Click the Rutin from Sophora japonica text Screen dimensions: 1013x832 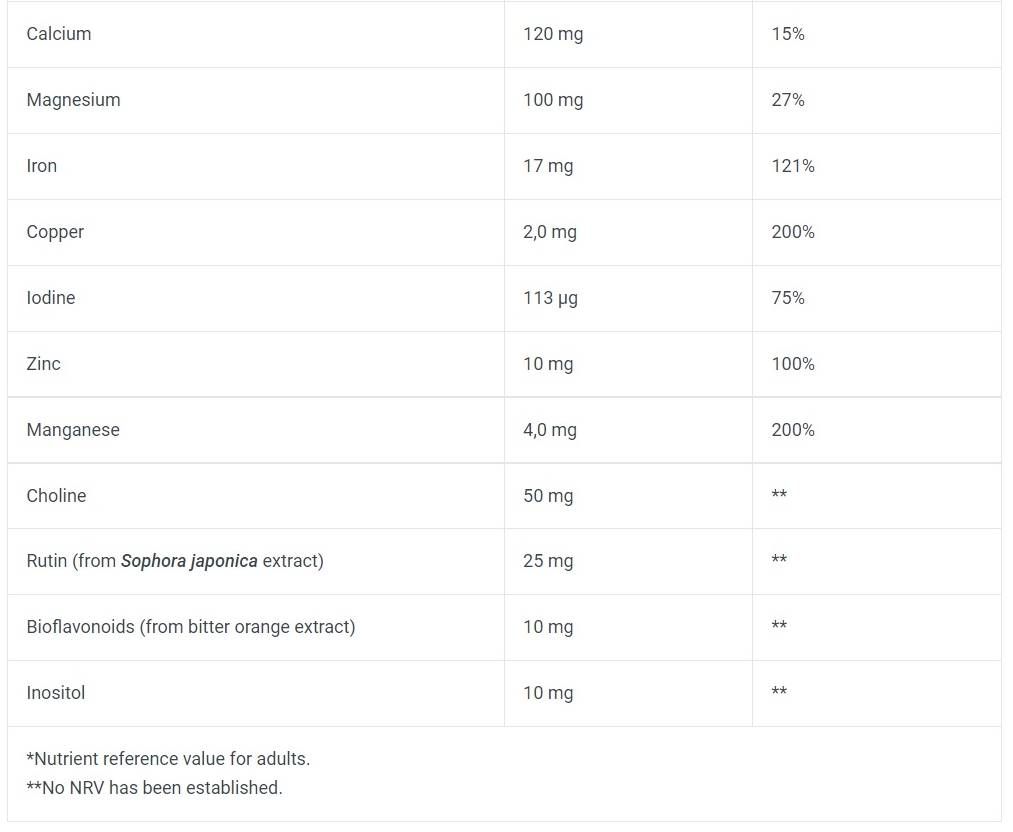click(x=175, y=561)
